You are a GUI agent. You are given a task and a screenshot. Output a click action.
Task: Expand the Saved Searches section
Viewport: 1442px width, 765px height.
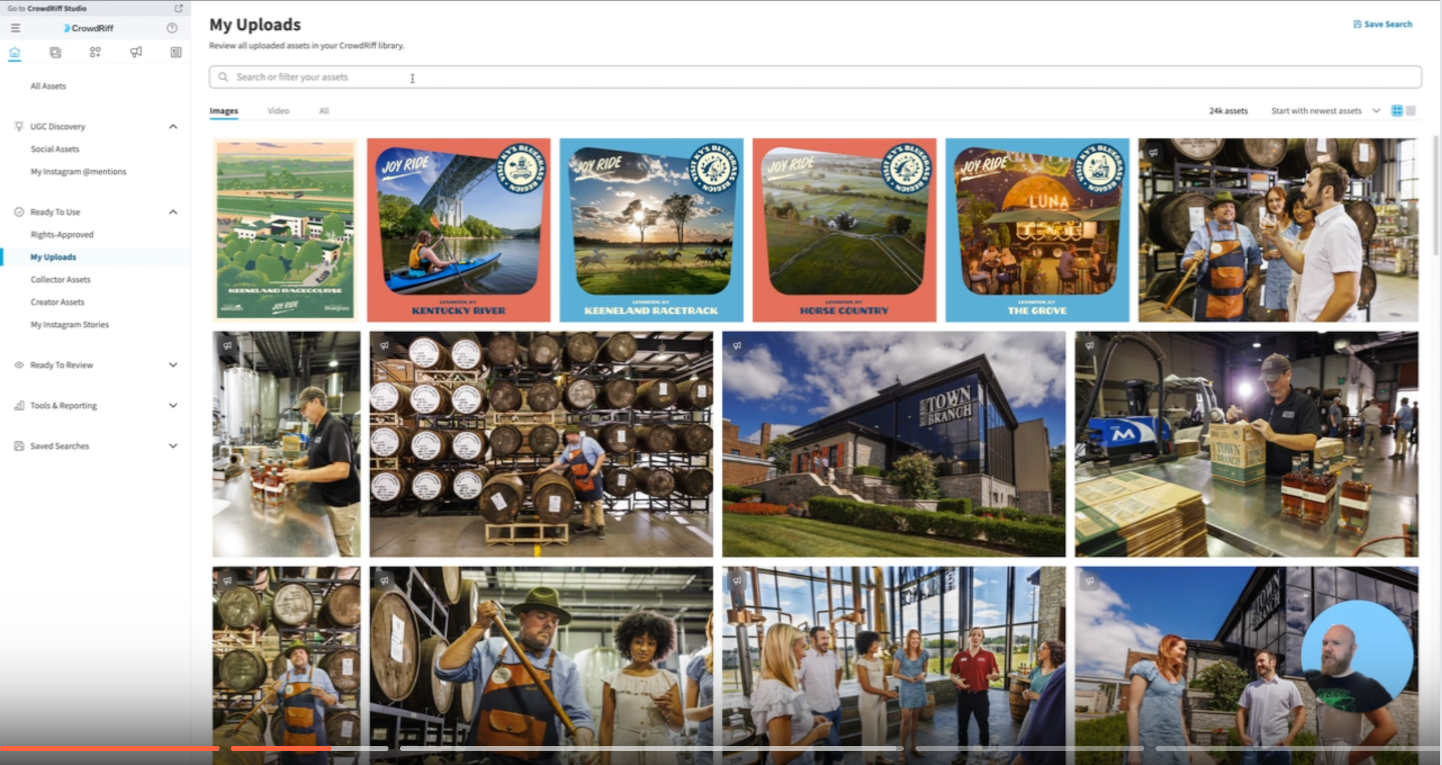pos(173,446)
